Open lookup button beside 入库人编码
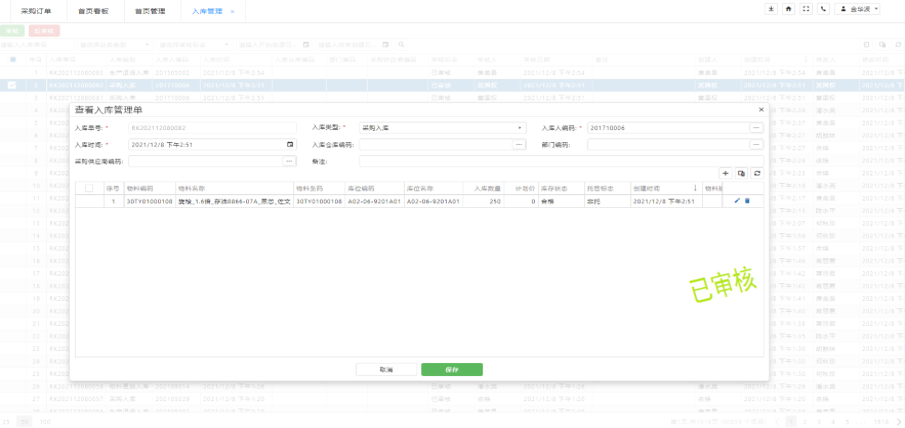The image size is (905, 428). (x=756, y=128)
